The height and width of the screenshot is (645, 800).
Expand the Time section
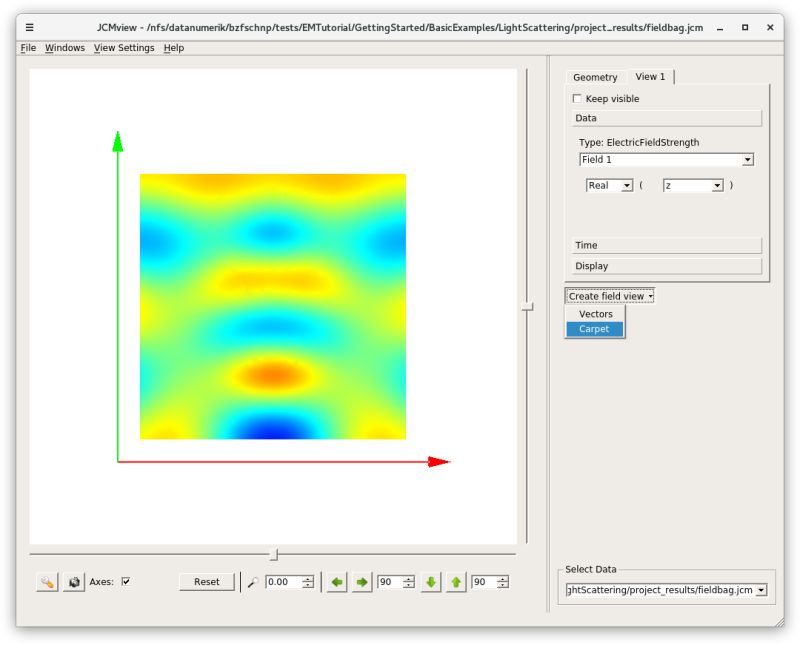[666, 245]
